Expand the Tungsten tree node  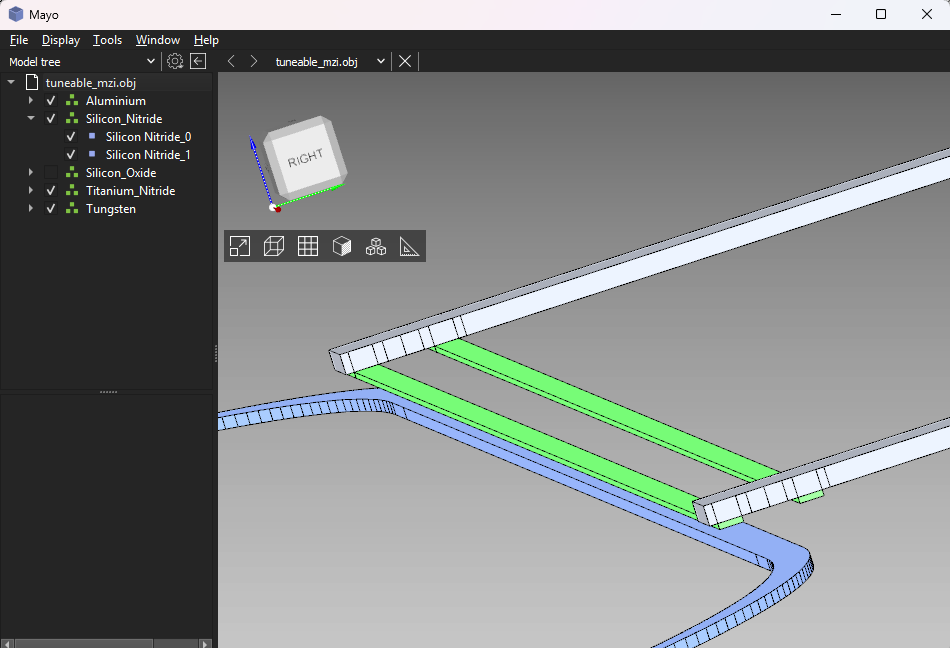pos(31,209)
